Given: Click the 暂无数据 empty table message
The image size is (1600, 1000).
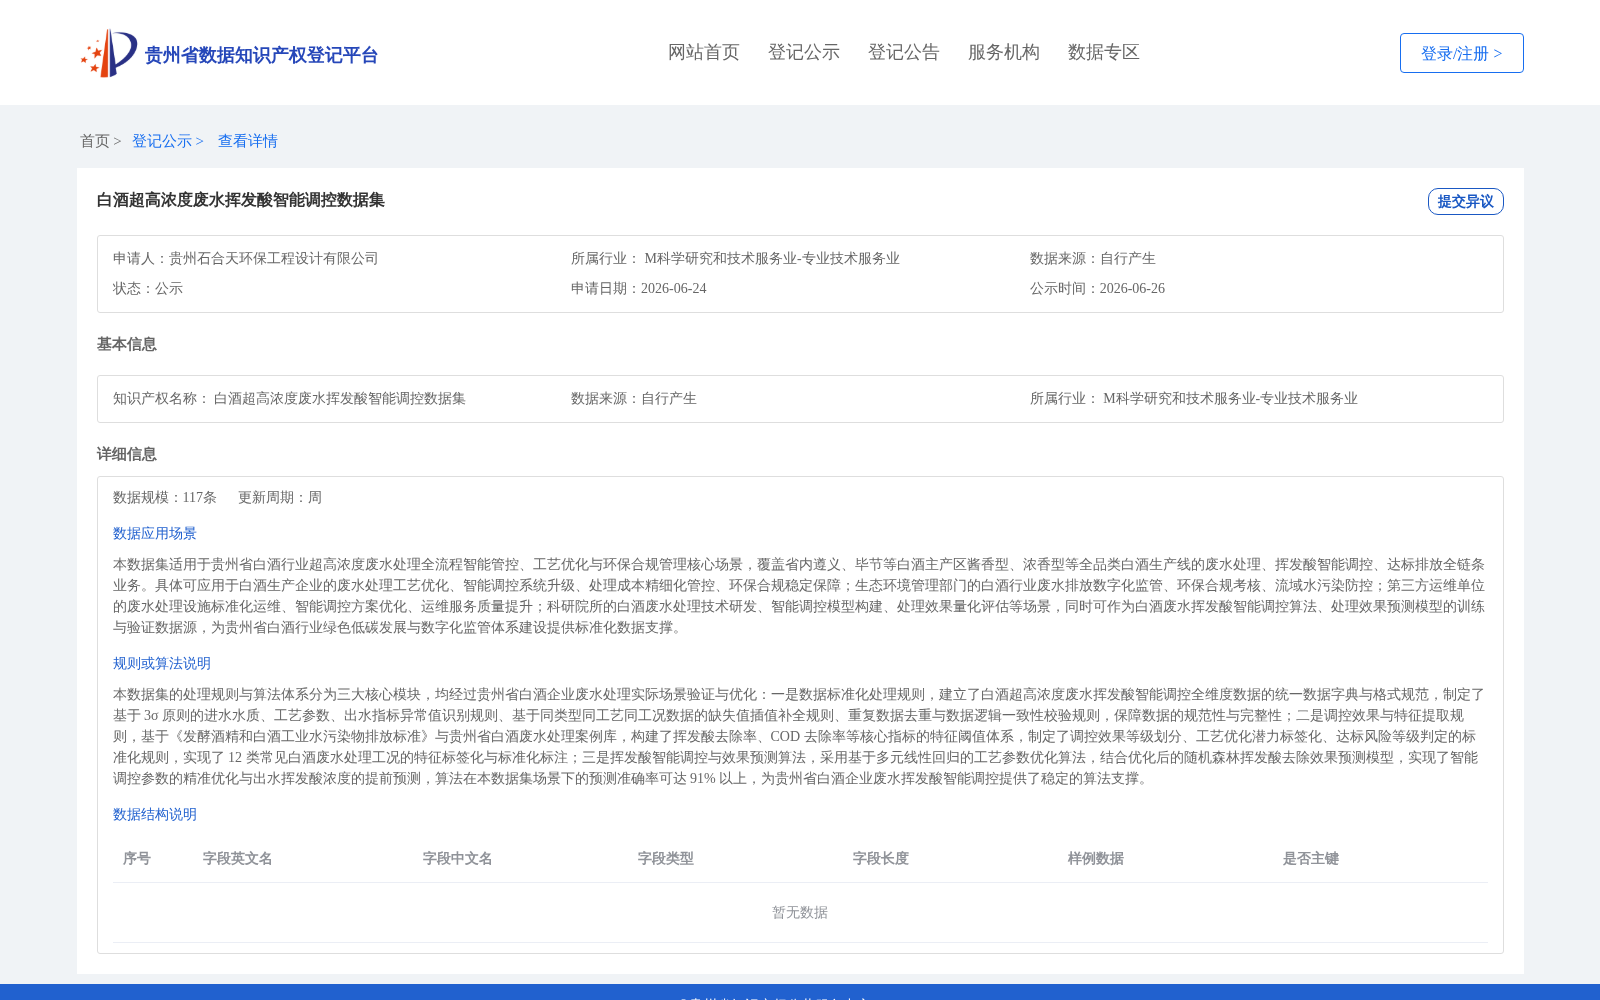Looking at the screenshot, I should [800, 912].
